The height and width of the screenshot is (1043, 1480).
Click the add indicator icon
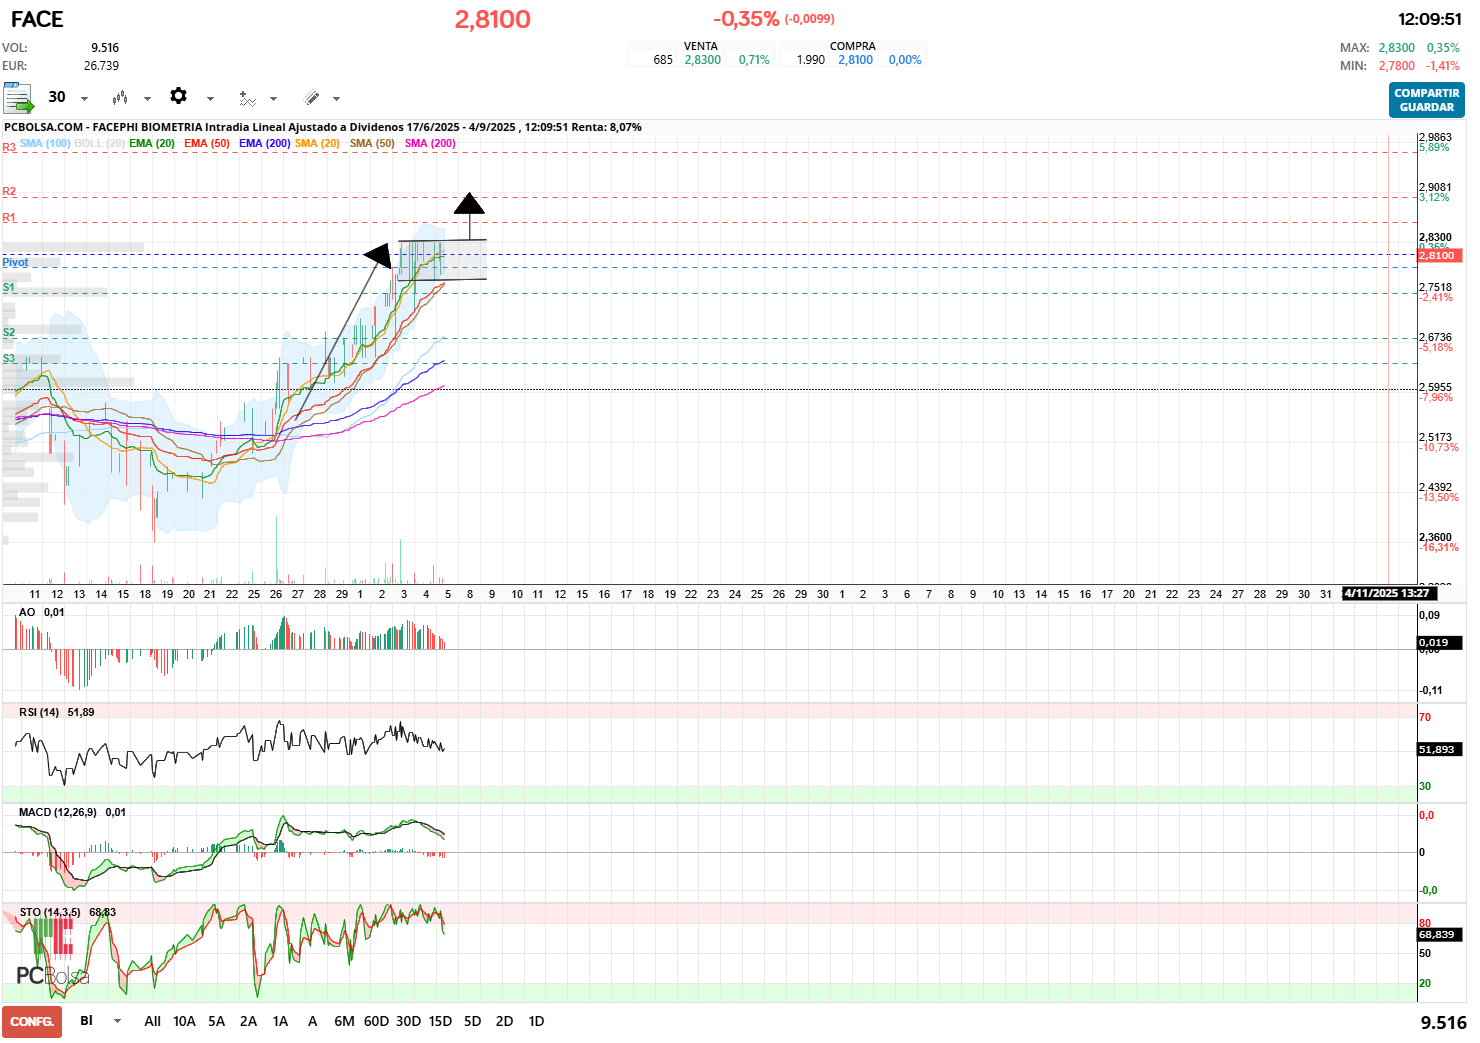coord(247,98)
